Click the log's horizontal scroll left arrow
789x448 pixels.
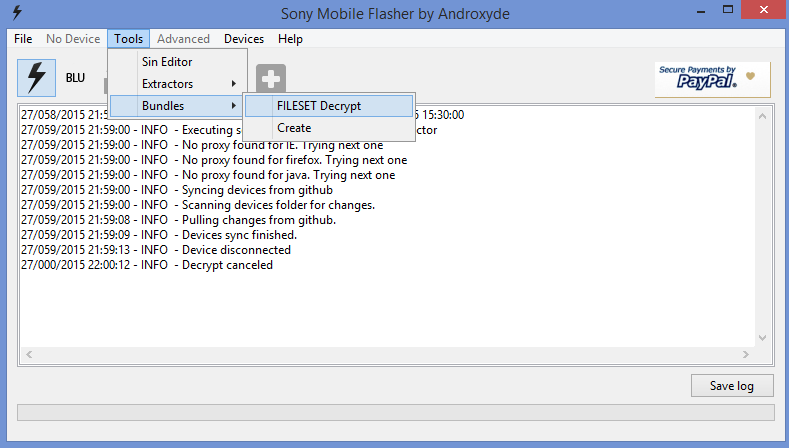click(x=28, y=354)
